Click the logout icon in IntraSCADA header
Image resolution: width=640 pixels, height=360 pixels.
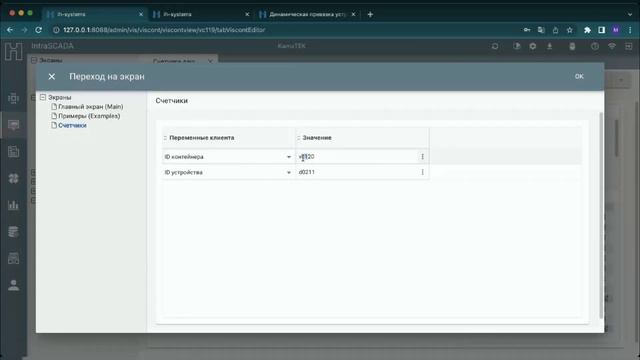[629, 46]
